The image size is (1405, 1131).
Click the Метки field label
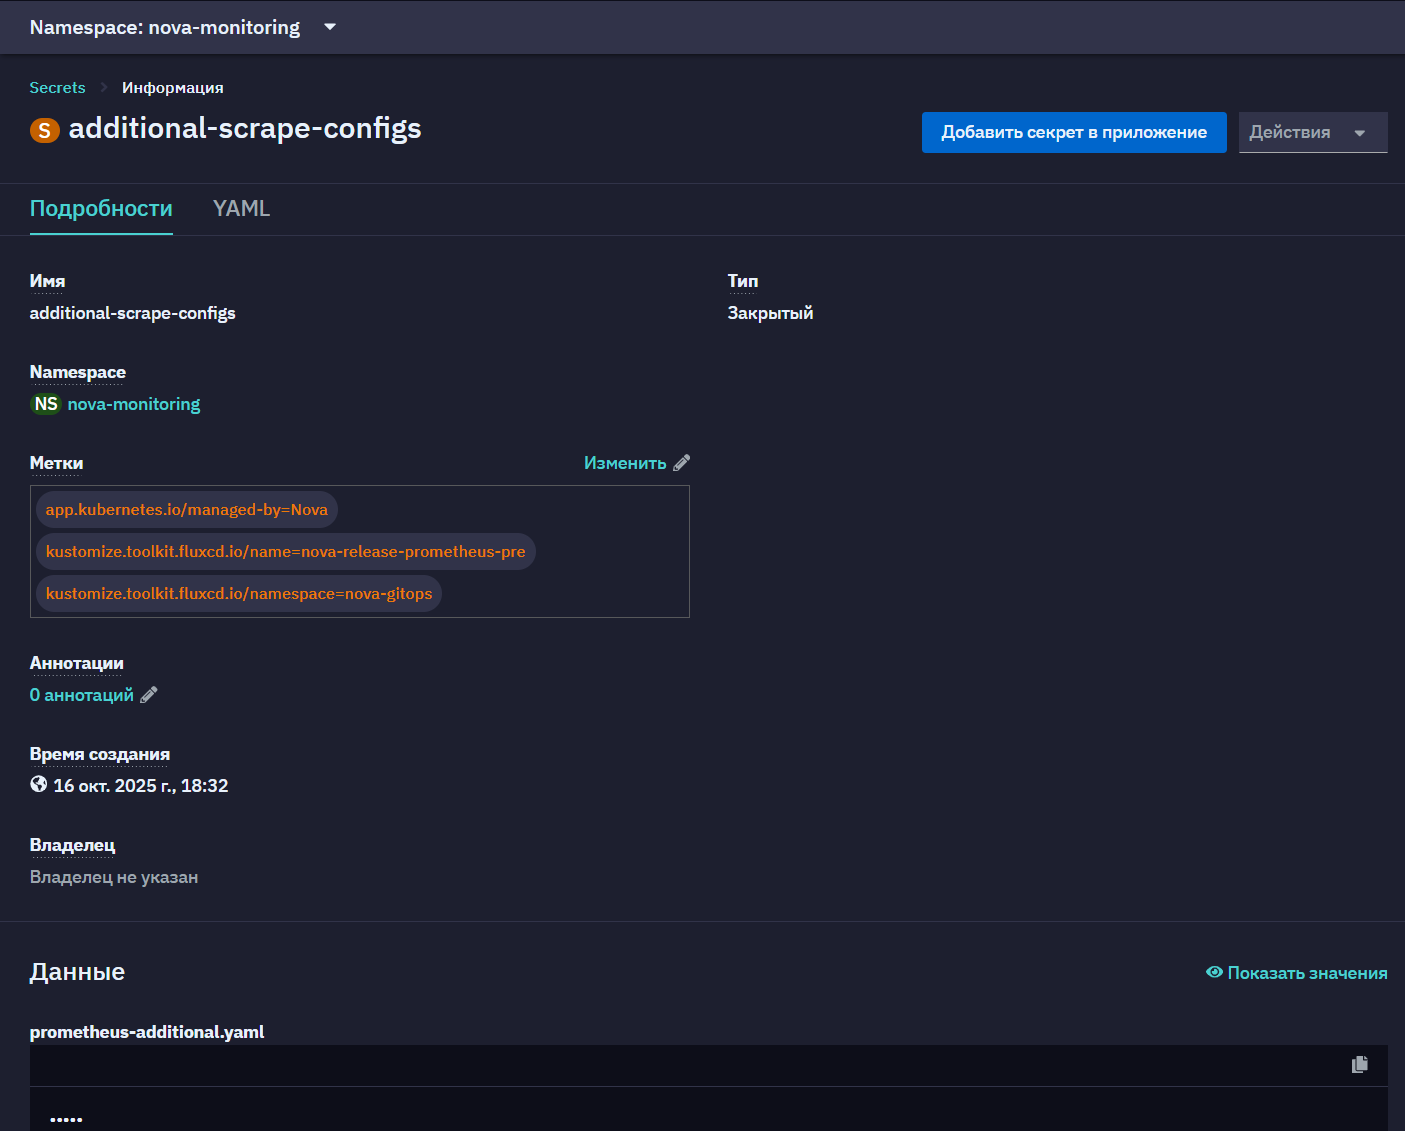(56, 463)
